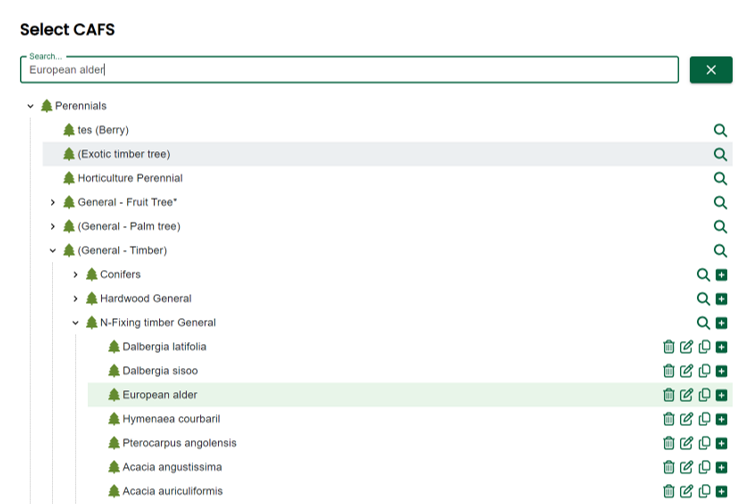Add European alder with plus icon

(x=721, y=395)
